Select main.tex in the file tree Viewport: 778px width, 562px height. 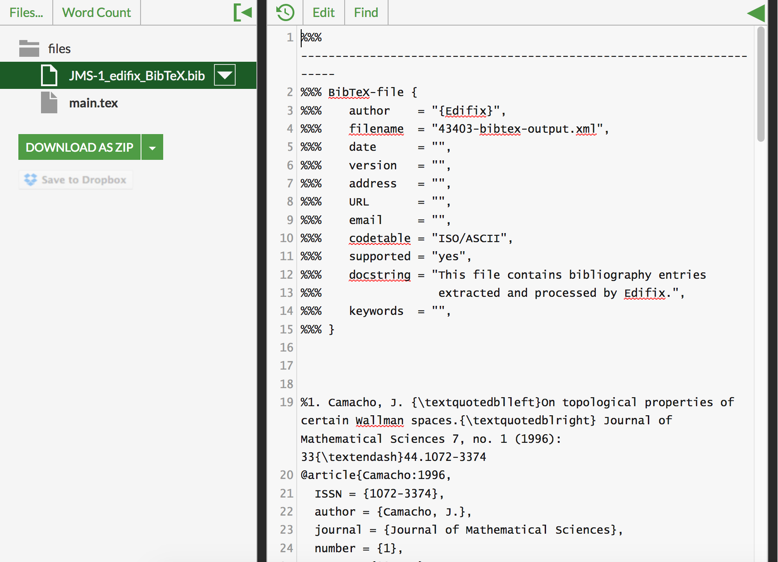coord(93,102)
